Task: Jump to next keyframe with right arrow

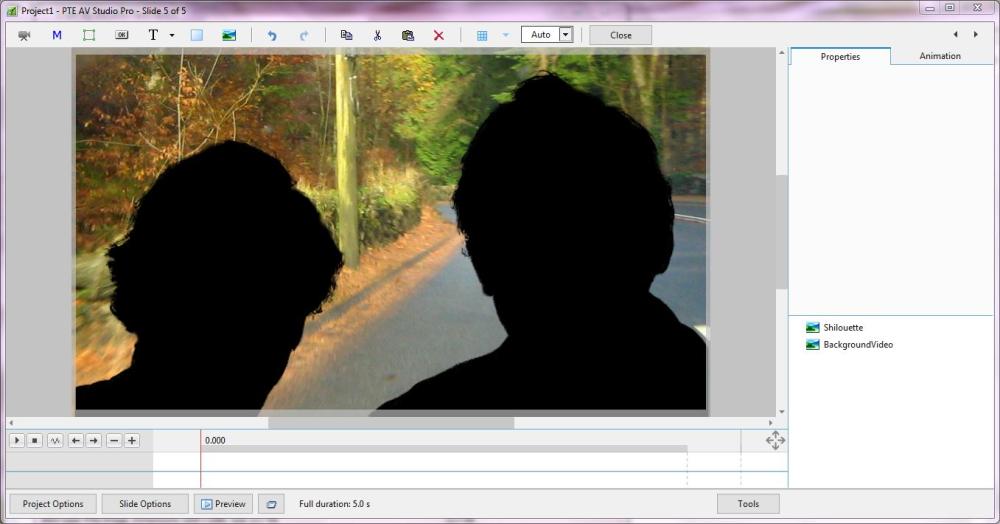Action: pos(94,440)
